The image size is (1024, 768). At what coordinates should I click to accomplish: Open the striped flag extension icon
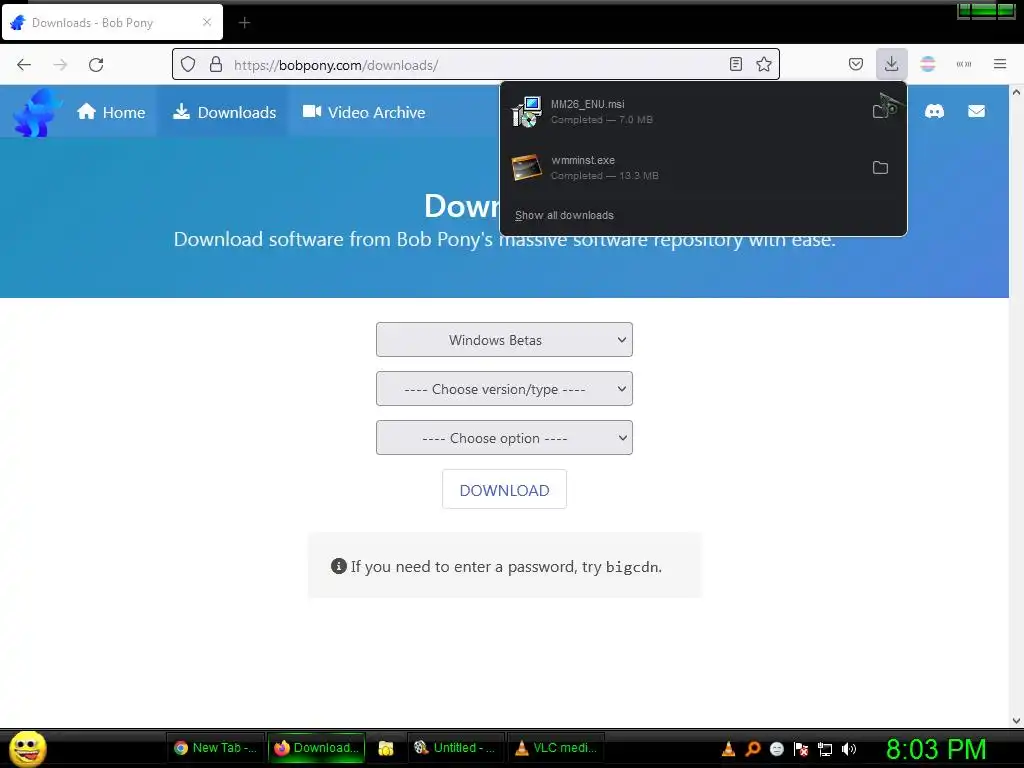928,64
